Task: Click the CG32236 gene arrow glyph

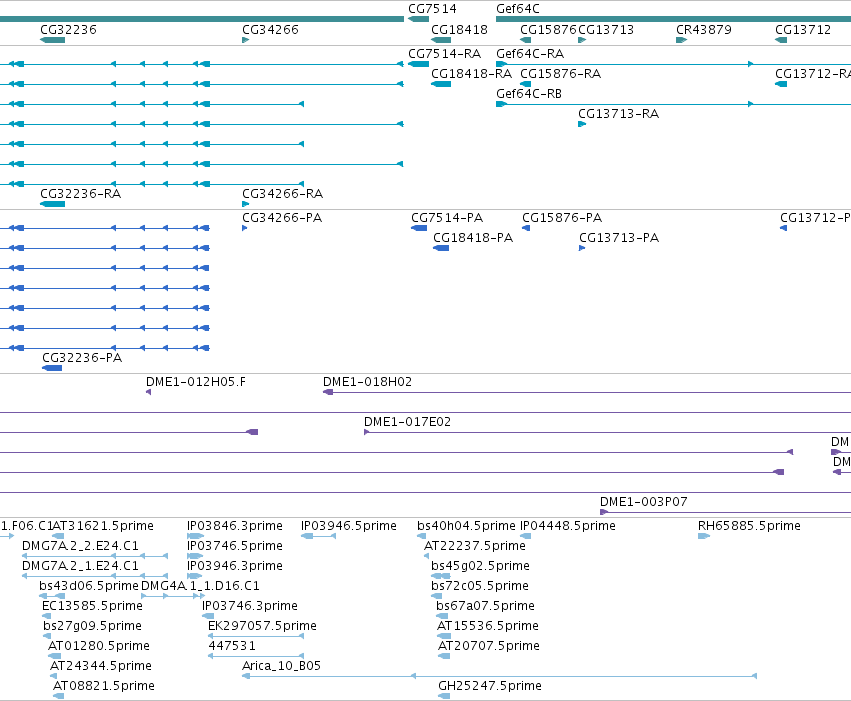Action: (53, 40)
